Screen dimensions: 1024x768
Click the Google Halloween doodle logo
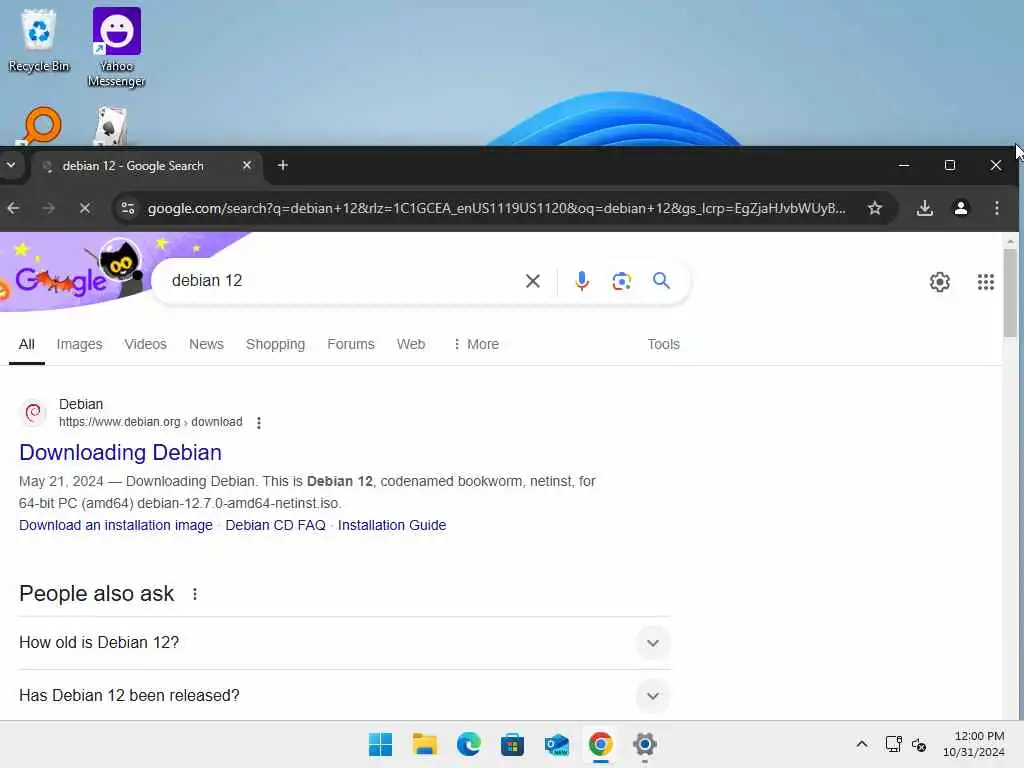(72, 273)
